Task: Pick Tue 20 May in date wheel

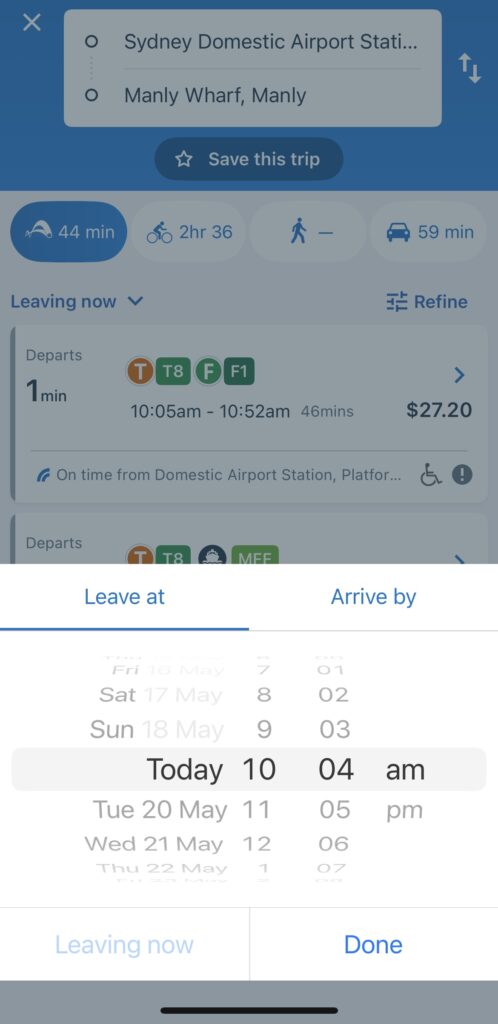Action: (x=161, y=810)
